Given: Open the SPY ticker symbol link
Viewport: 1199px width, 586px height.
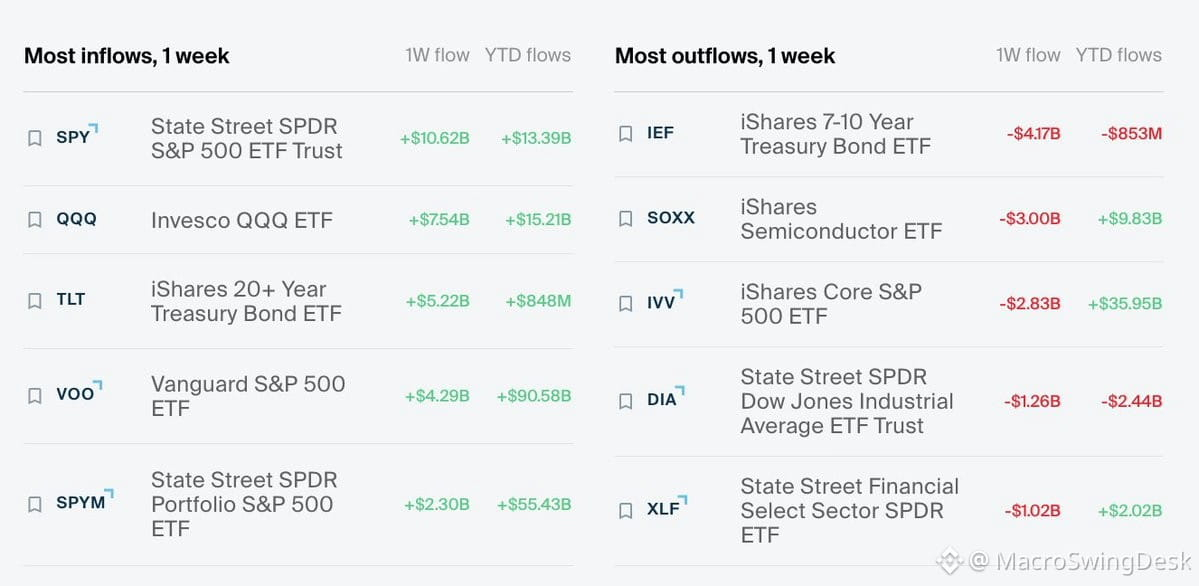Looking at the screenshot, I should pos(73,138).
